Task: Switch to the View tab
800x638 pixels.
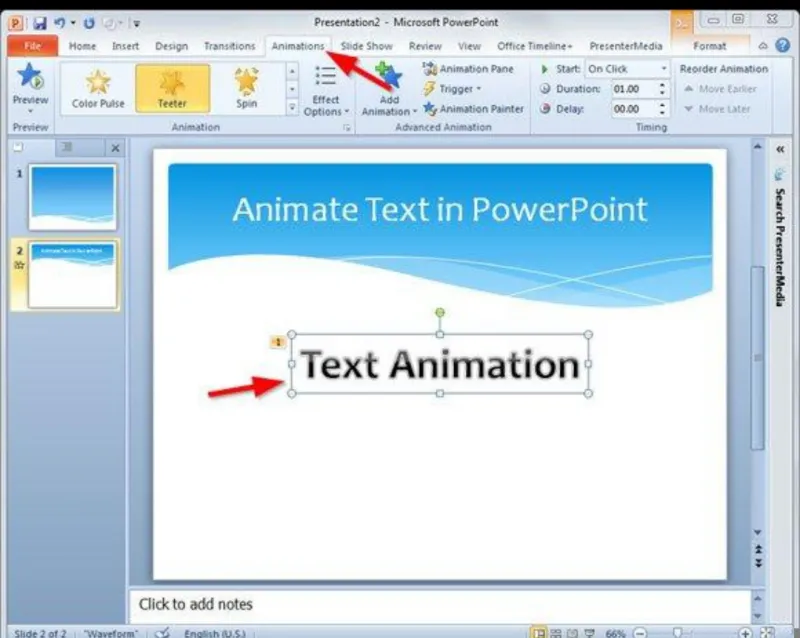Action: (x=469, y=46)
